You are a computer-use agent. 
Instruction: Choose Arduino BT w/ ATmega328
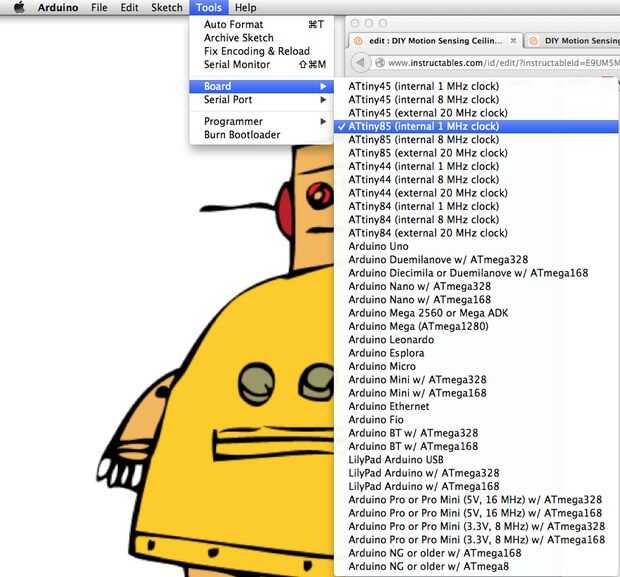point(476,433)
